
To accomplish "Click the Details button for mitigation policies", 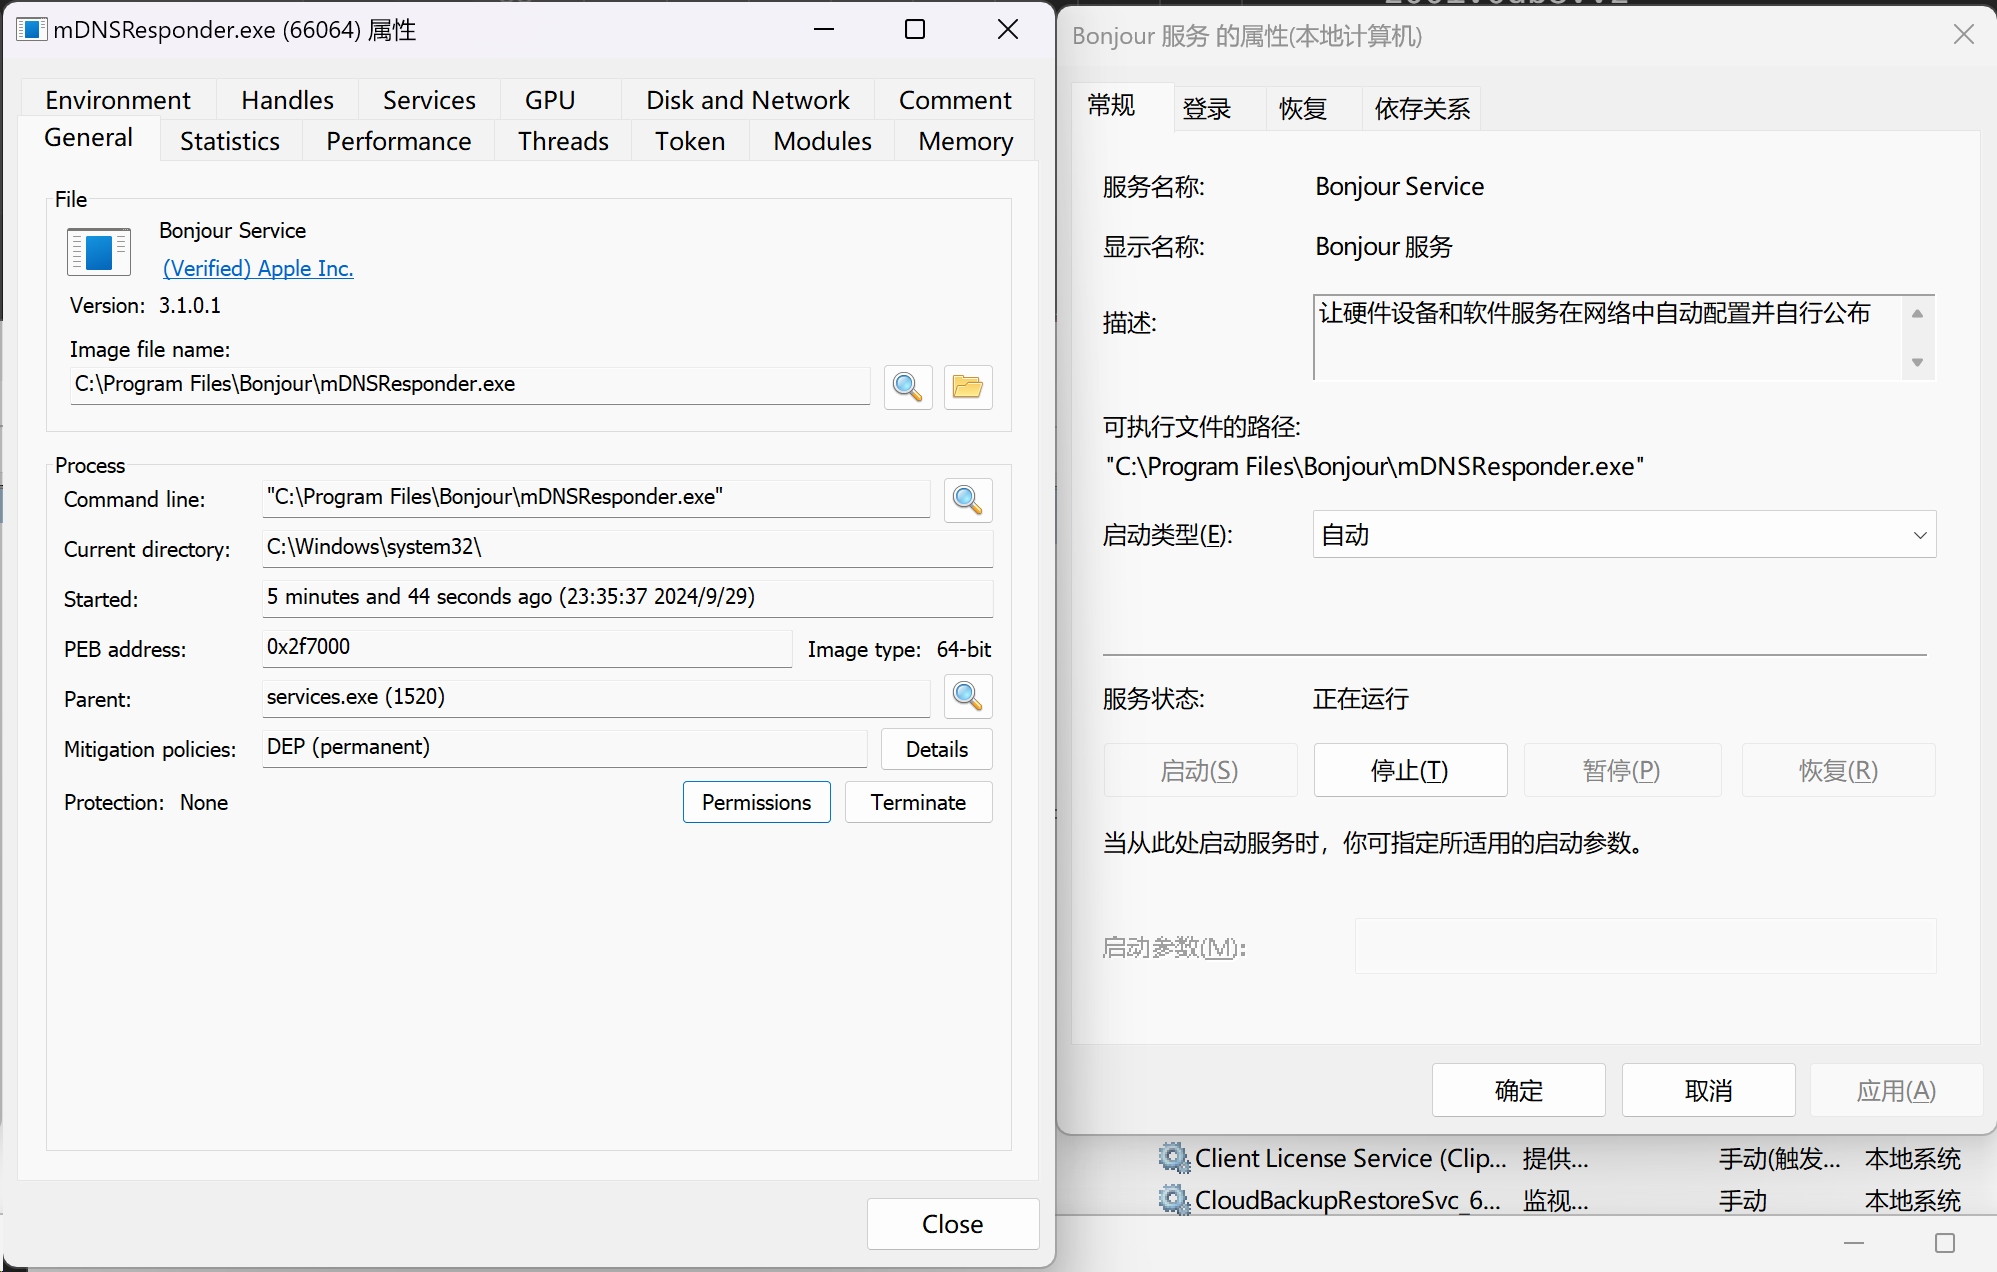I will (x=937, y=749).
